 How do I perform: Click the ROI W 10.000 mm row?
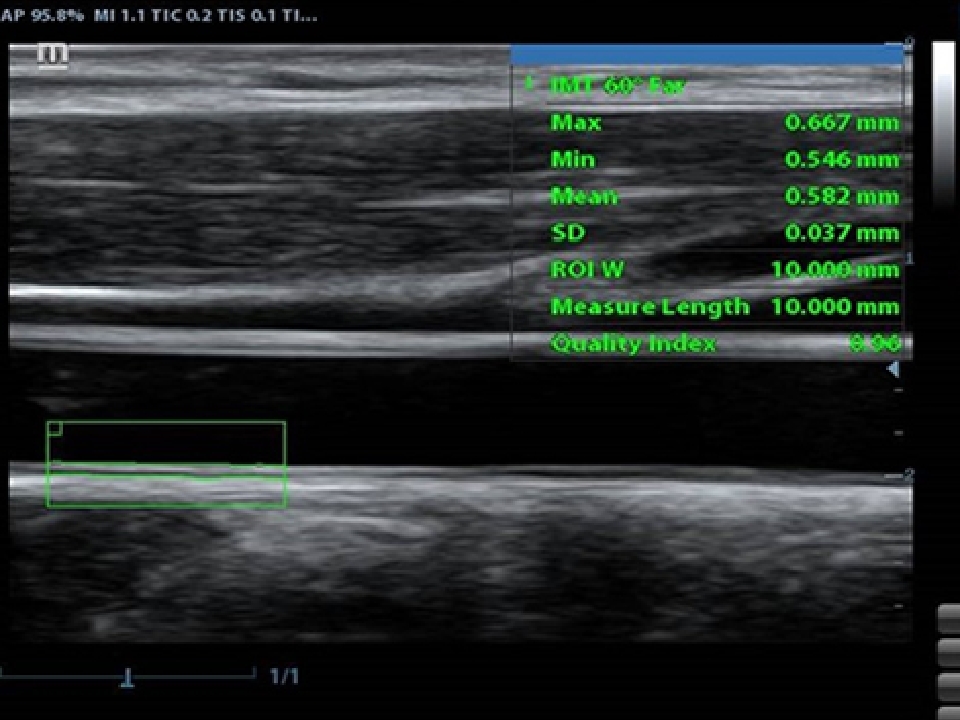pos(724,270)
